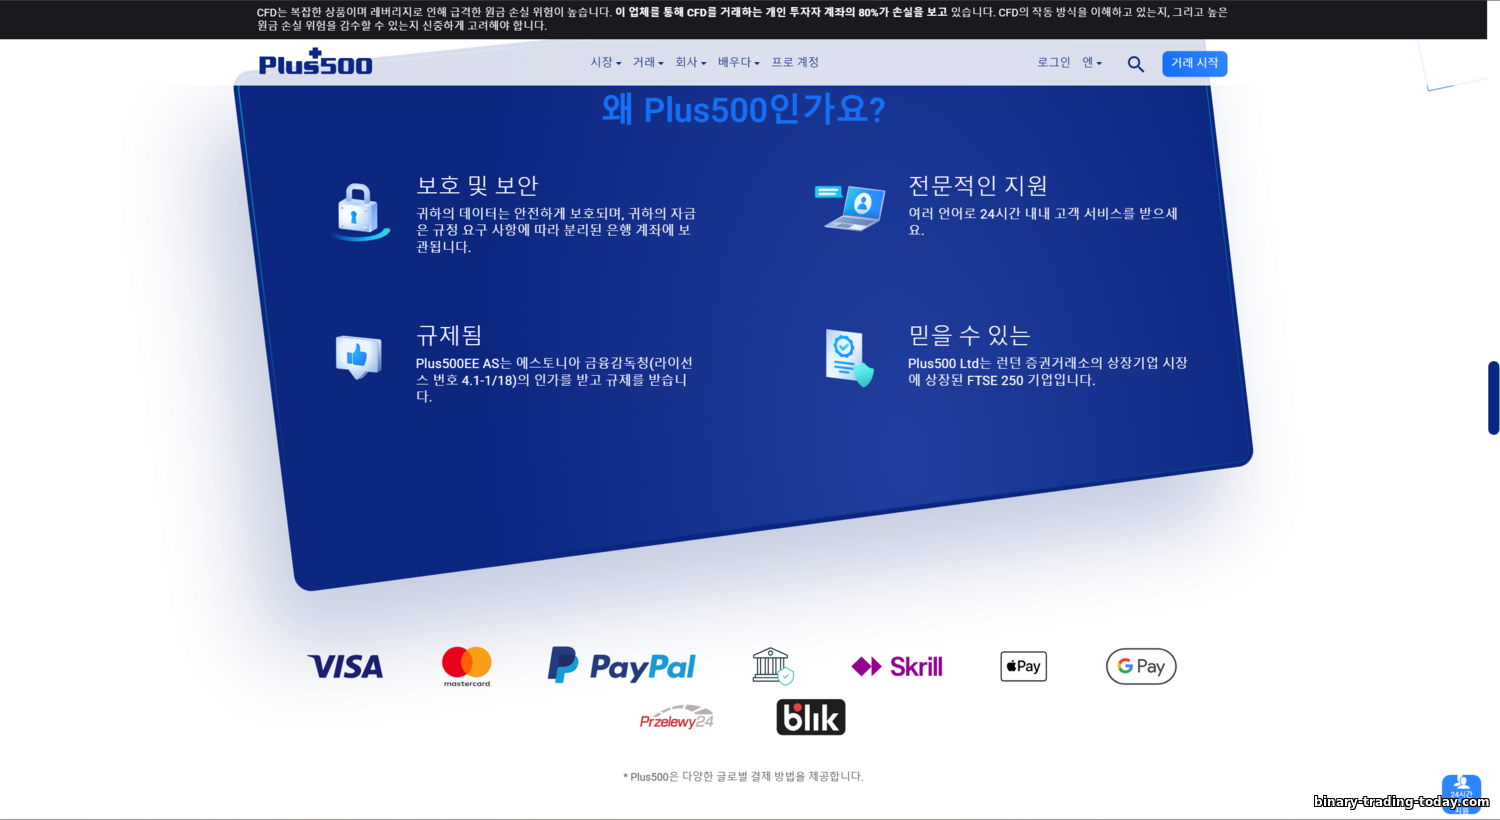Click the 거래 시작 button
This screenshot has width=1500, height=820.
1194,63
